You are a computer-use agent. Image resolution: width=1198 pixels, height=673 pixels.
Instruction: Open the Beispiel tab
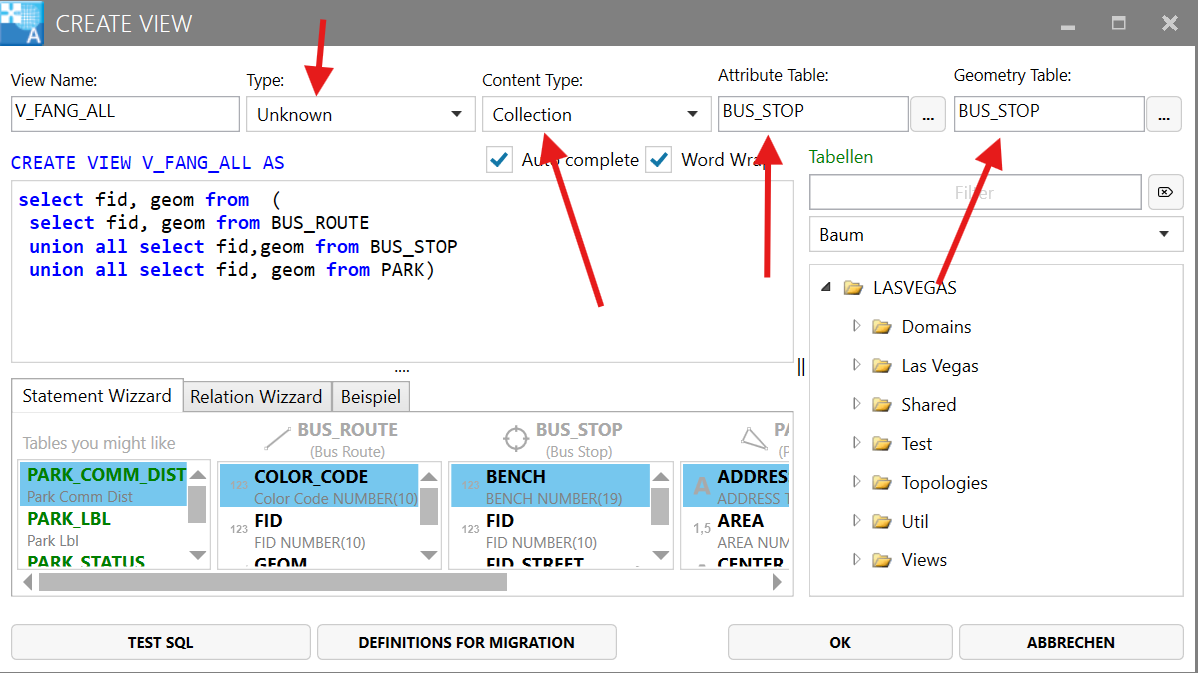coord(370,397)
